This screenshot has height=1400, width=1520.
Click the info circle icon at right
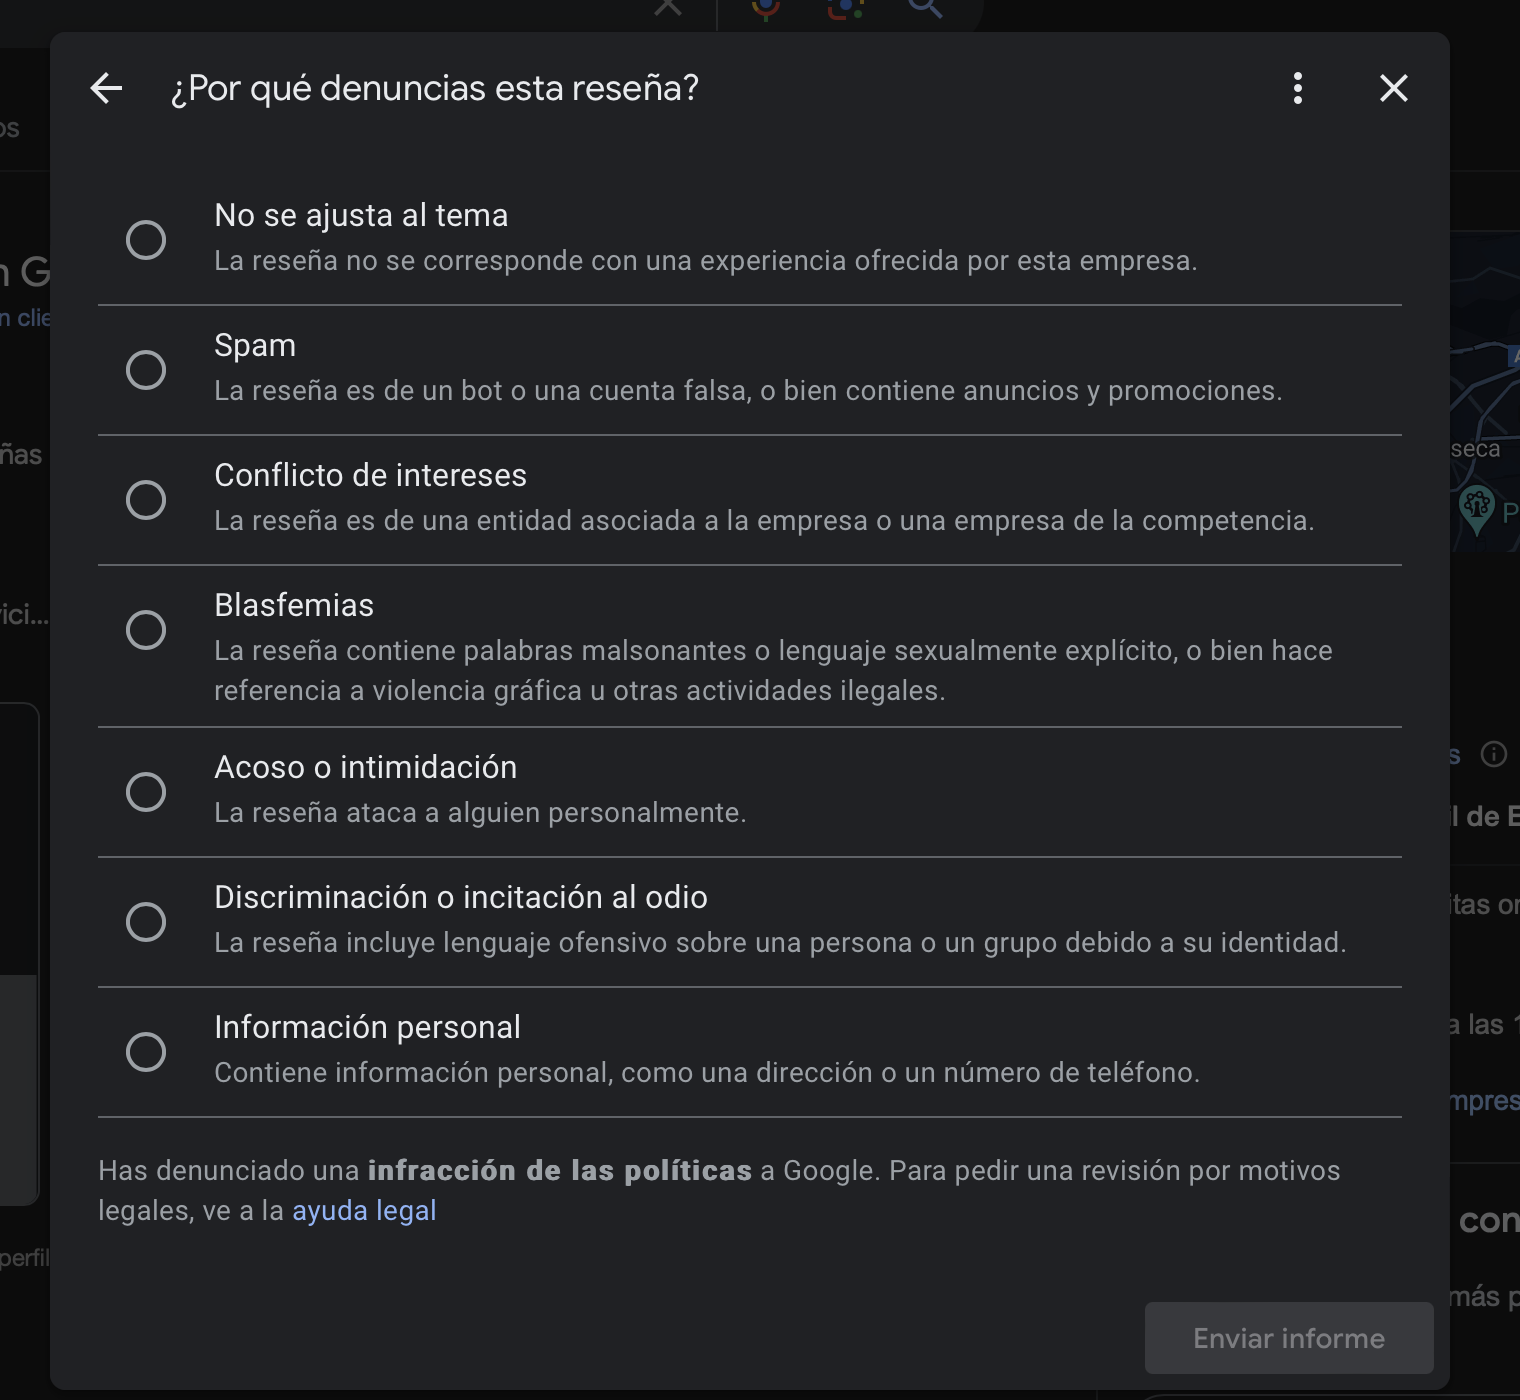coord(1493,754)
